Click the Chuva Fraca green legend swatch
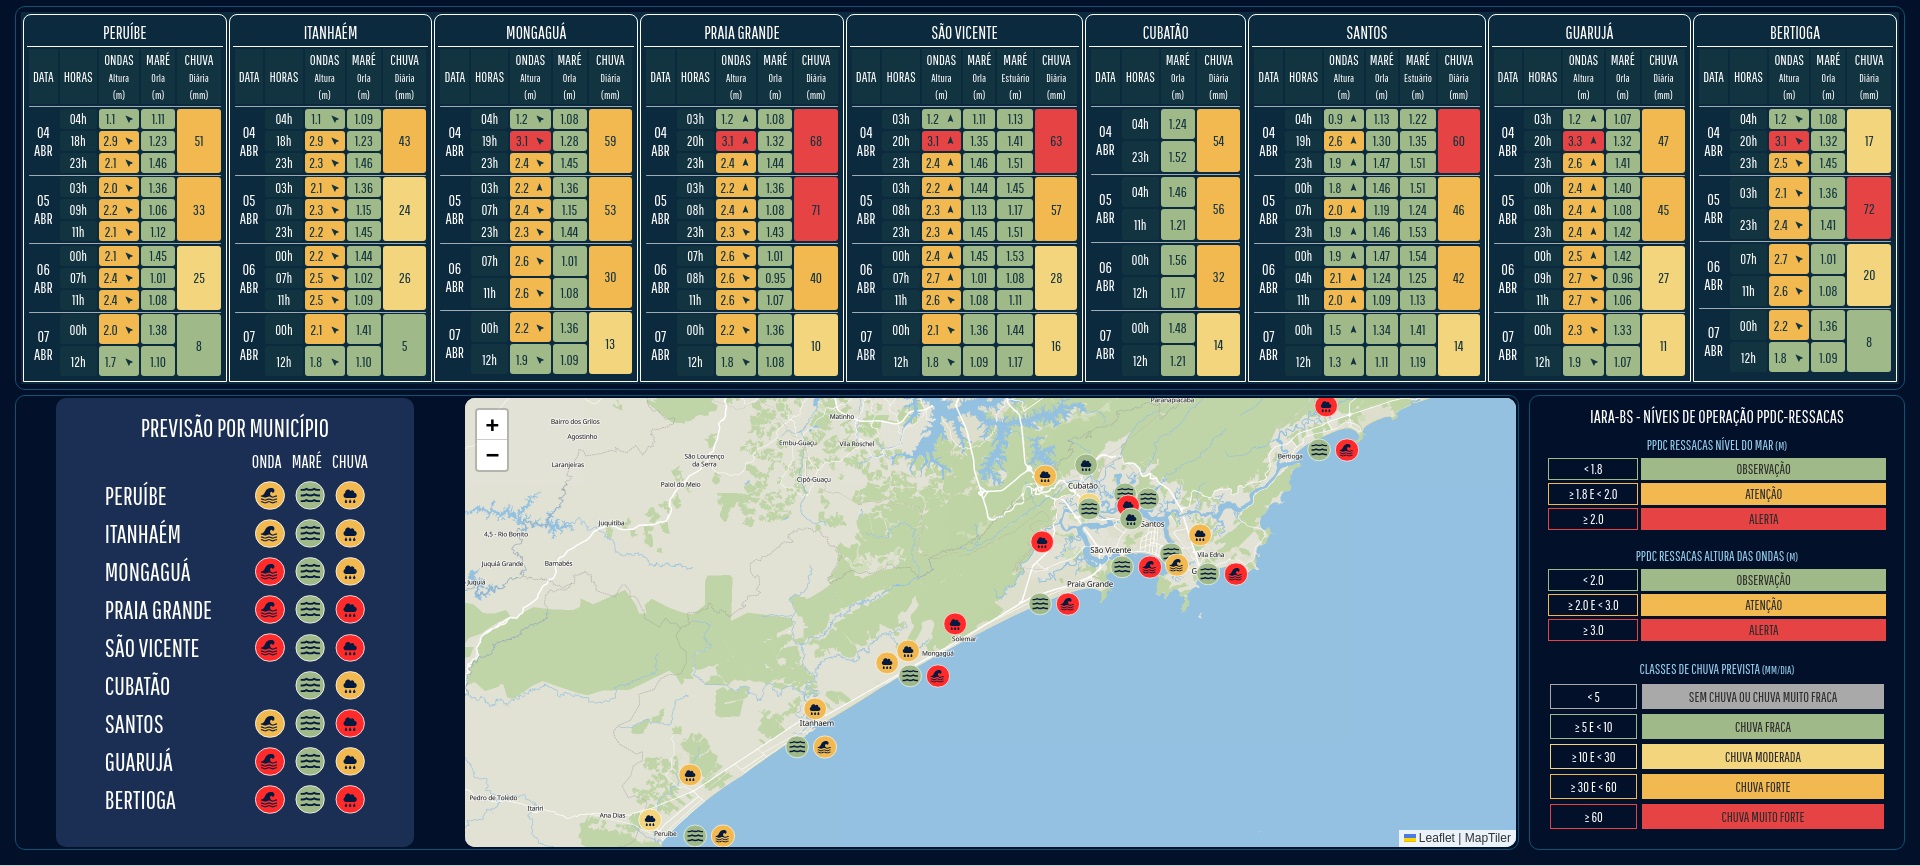The height and width of the screenshot is (866, 1920). [x=1762, y=727]
